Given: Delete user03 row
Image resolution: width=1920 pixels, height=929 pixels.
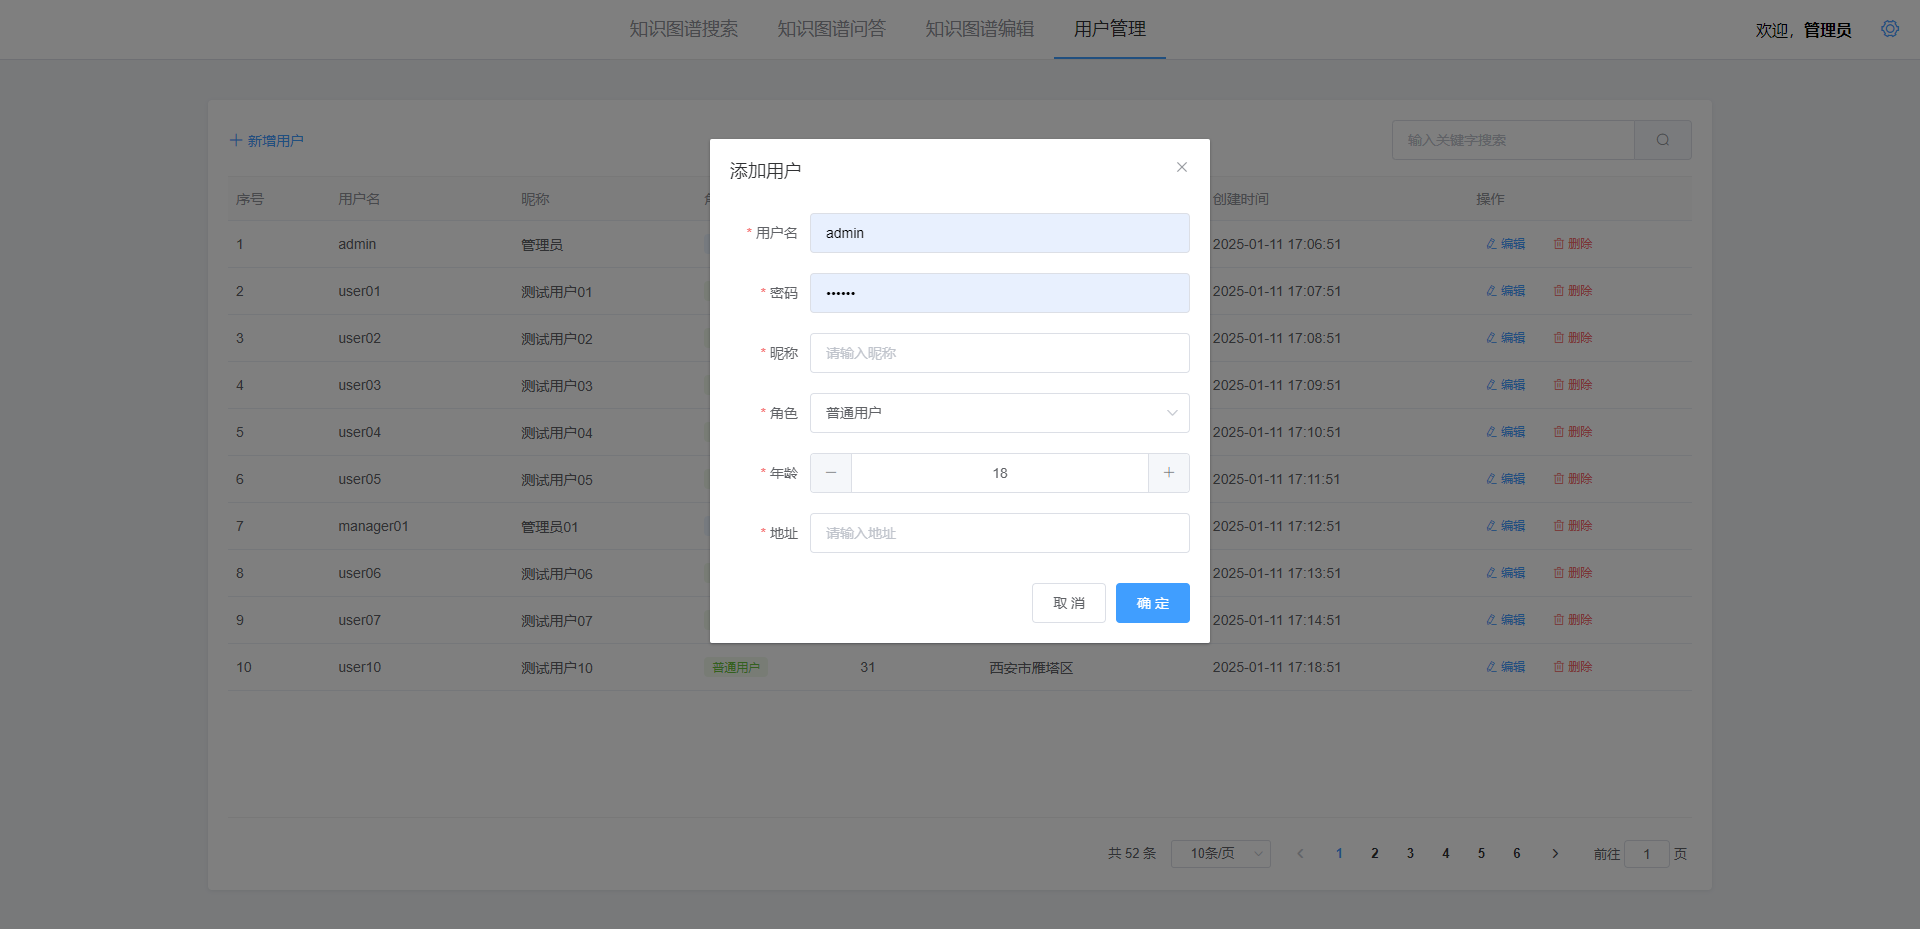Looking at the screenshot, I should tap(1573, 385).
